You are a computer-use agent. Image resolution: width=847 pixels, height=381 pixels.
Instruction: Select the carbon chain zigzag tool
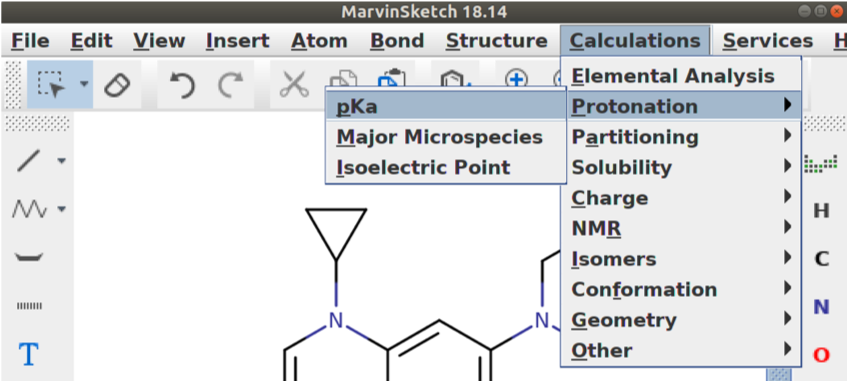(x=28, y=209)
